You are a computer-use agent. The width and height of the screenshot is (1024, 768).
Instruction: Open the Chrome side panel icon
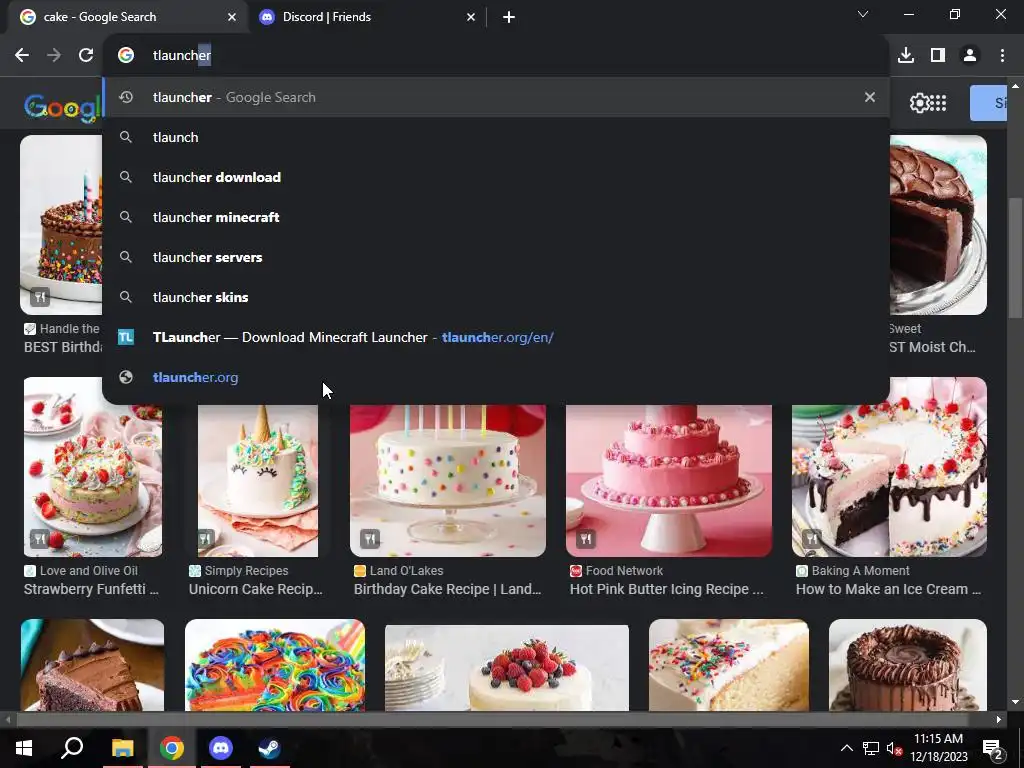(938, 56)
